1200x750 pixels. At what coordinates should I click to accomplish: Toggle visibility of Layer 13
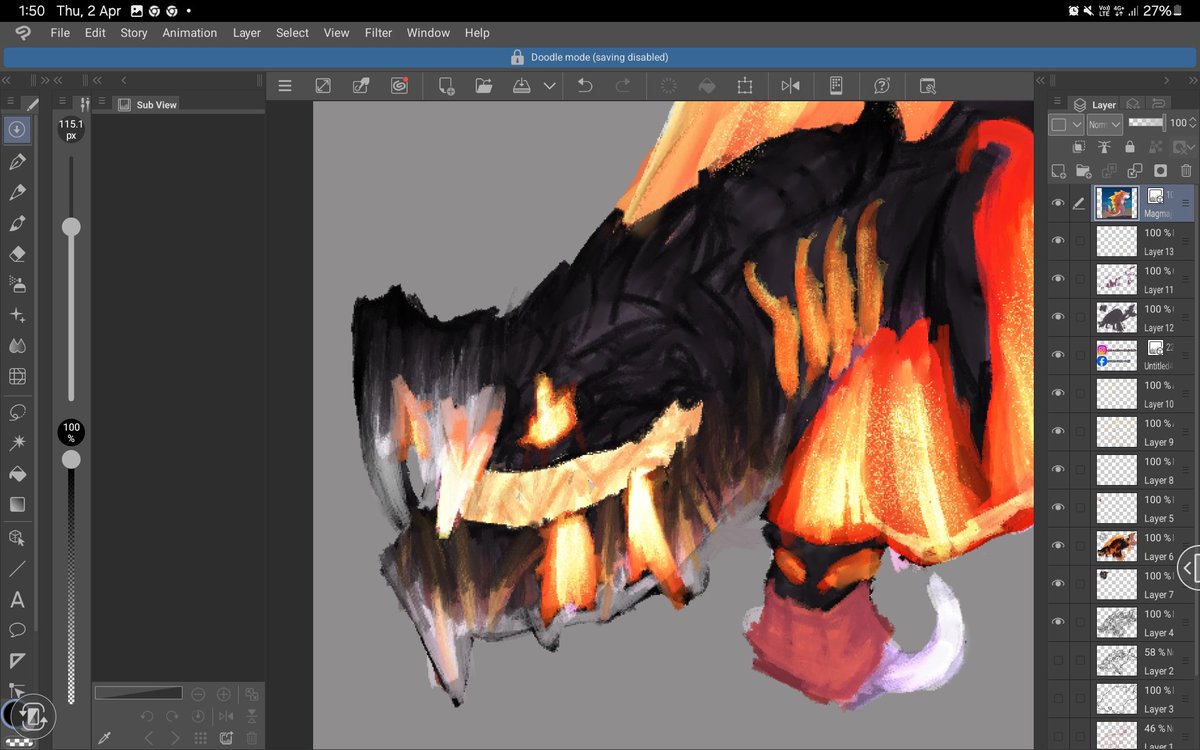point(1059,240)
